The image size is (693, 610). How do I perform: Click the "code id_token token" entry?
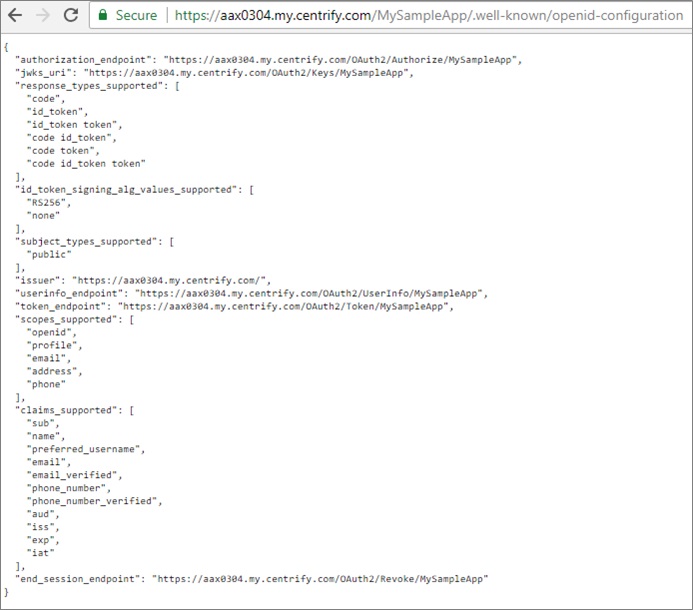[86, 164]
